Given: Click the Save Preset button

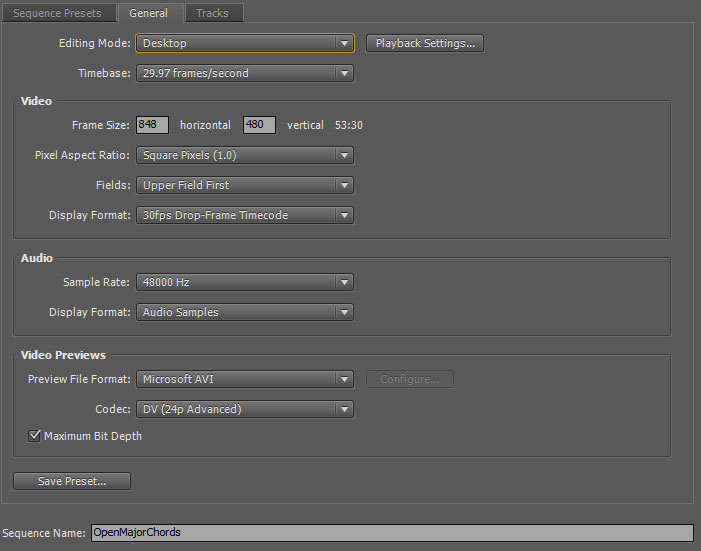Looking at the screenshot, I should pos(72,481).
